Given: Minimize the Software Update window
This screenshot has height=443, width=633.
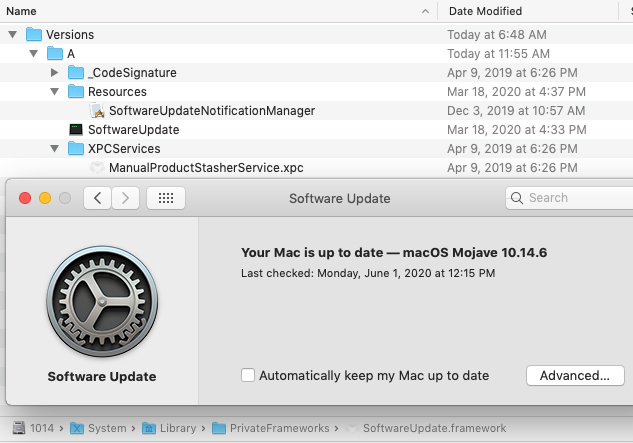Looking at the screenshot, I should pyautogui.click(x=45, y=198).
